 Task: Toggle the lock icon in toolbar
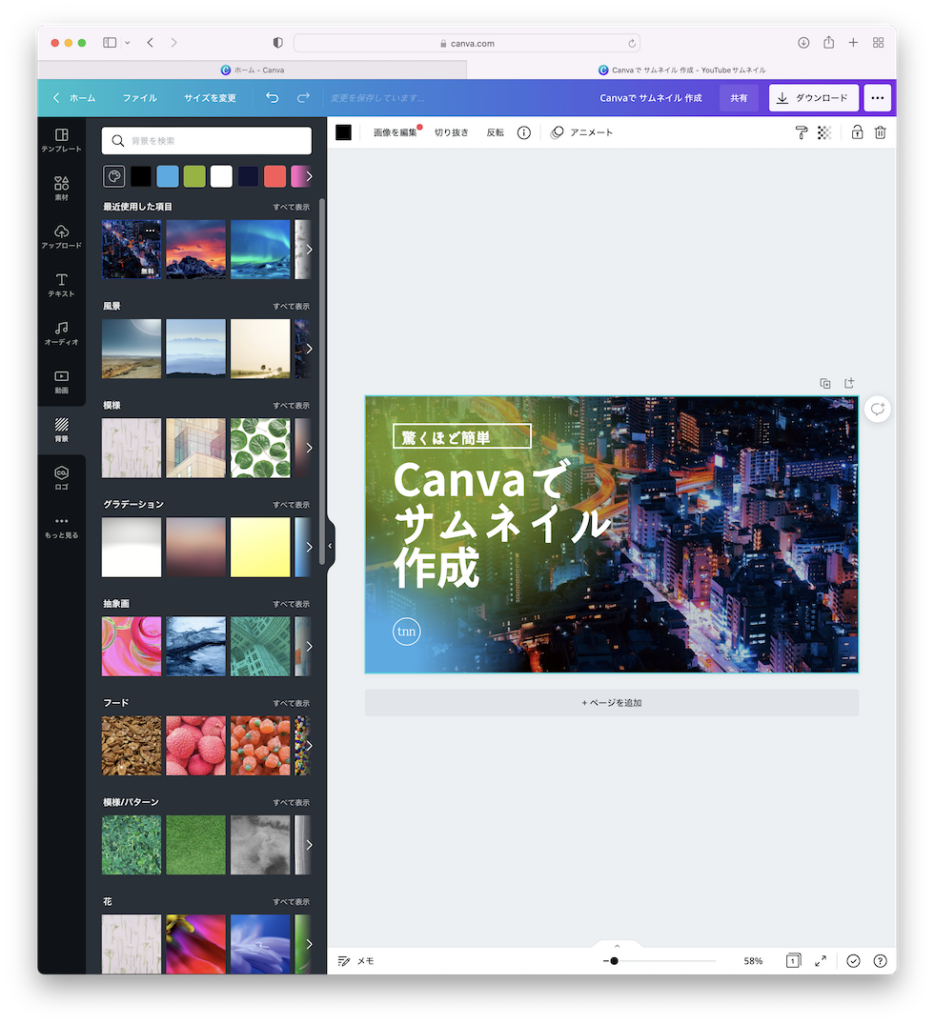click(x=857, y=132)
